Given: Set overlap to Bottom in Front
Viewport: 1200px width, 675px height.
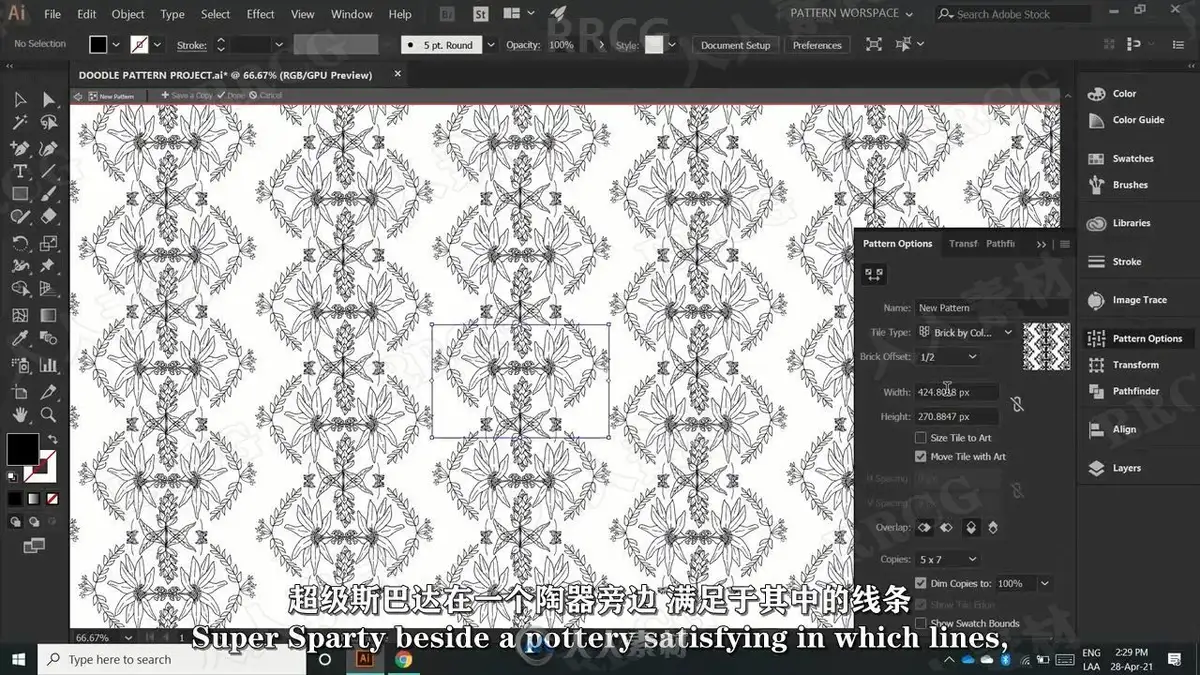Looking at the screenshot, I should pos(993,527).
